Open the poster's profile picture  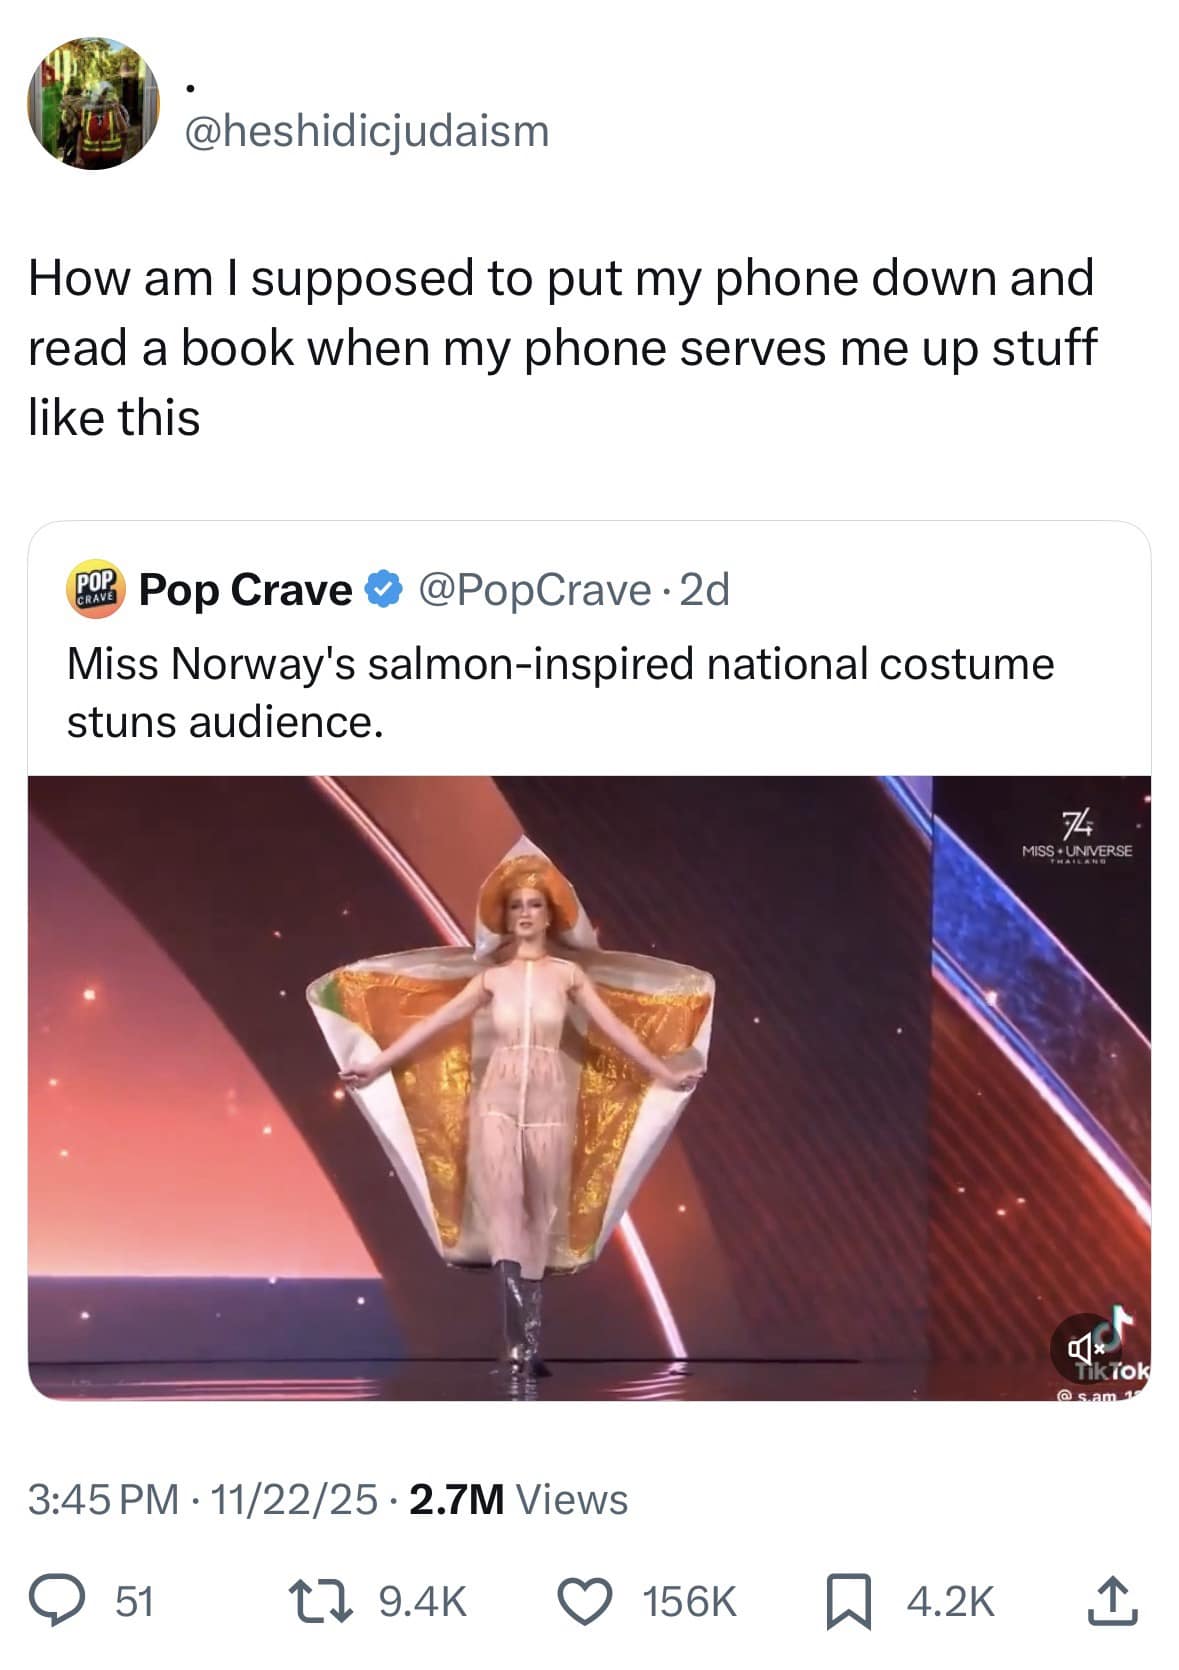[x=92, y=104]
